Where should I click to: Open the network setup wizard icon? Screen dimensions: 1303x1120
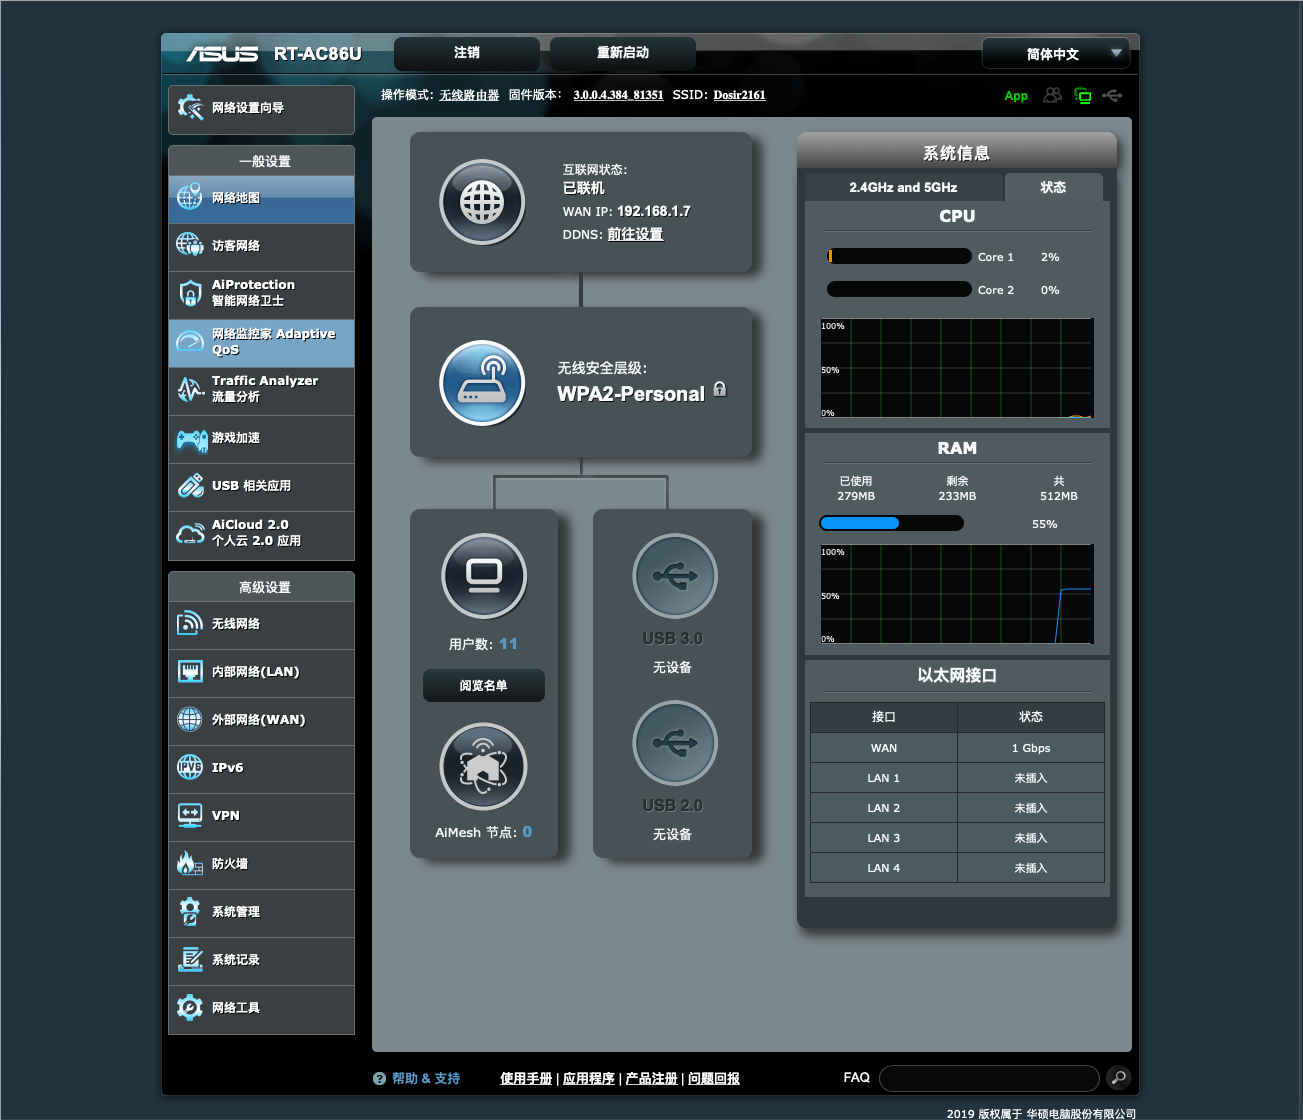(x=190, y=107)
